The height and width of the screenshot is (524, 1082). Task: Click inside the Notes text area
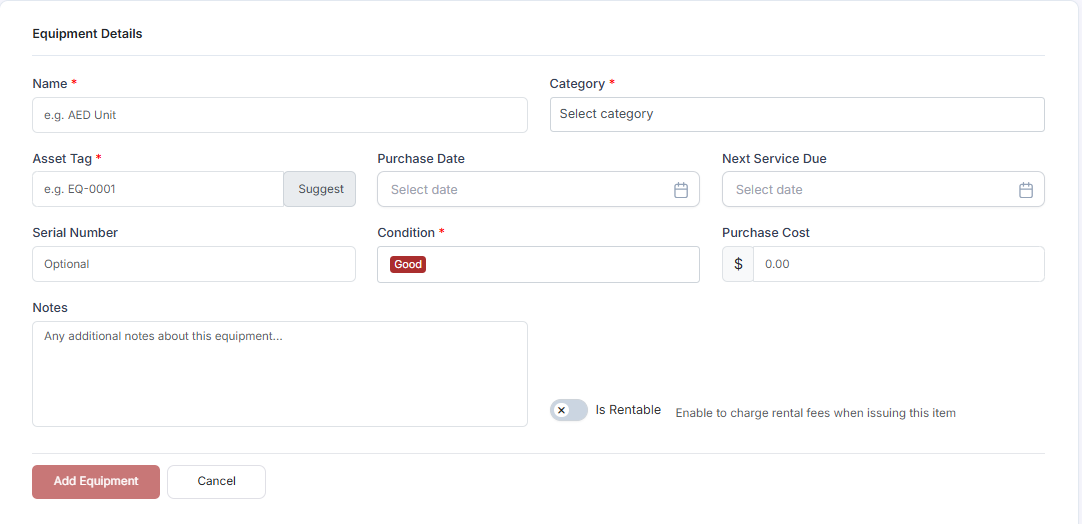[280, 373]
